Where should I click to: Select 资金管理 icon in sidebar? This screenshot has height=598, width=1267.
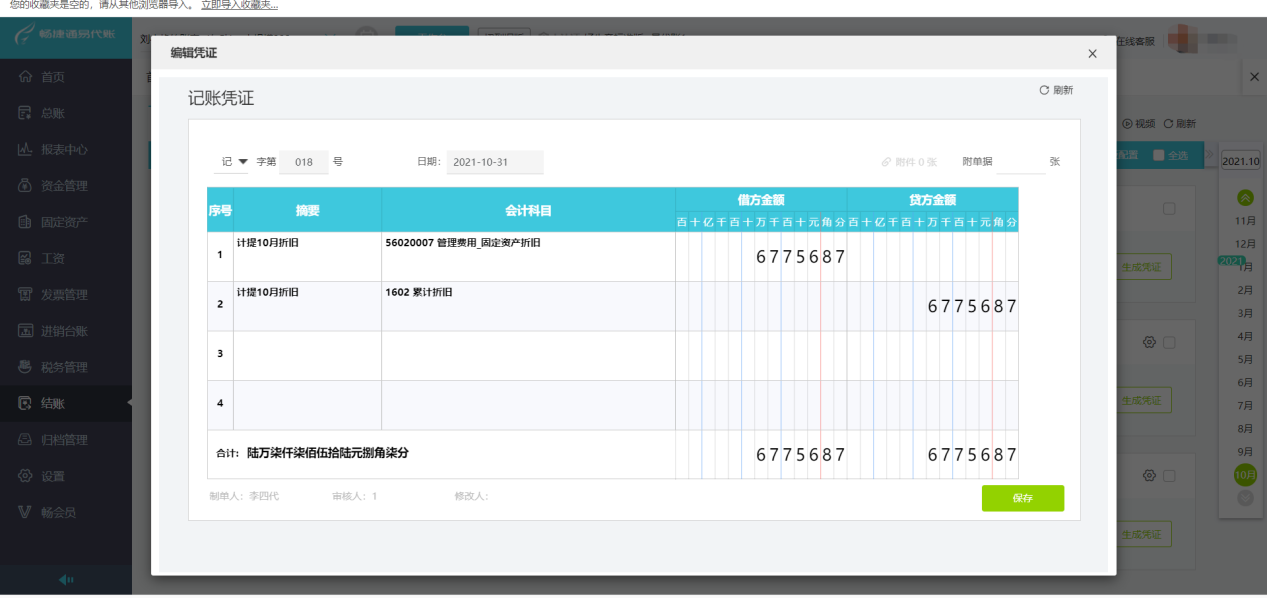[26, 185]
